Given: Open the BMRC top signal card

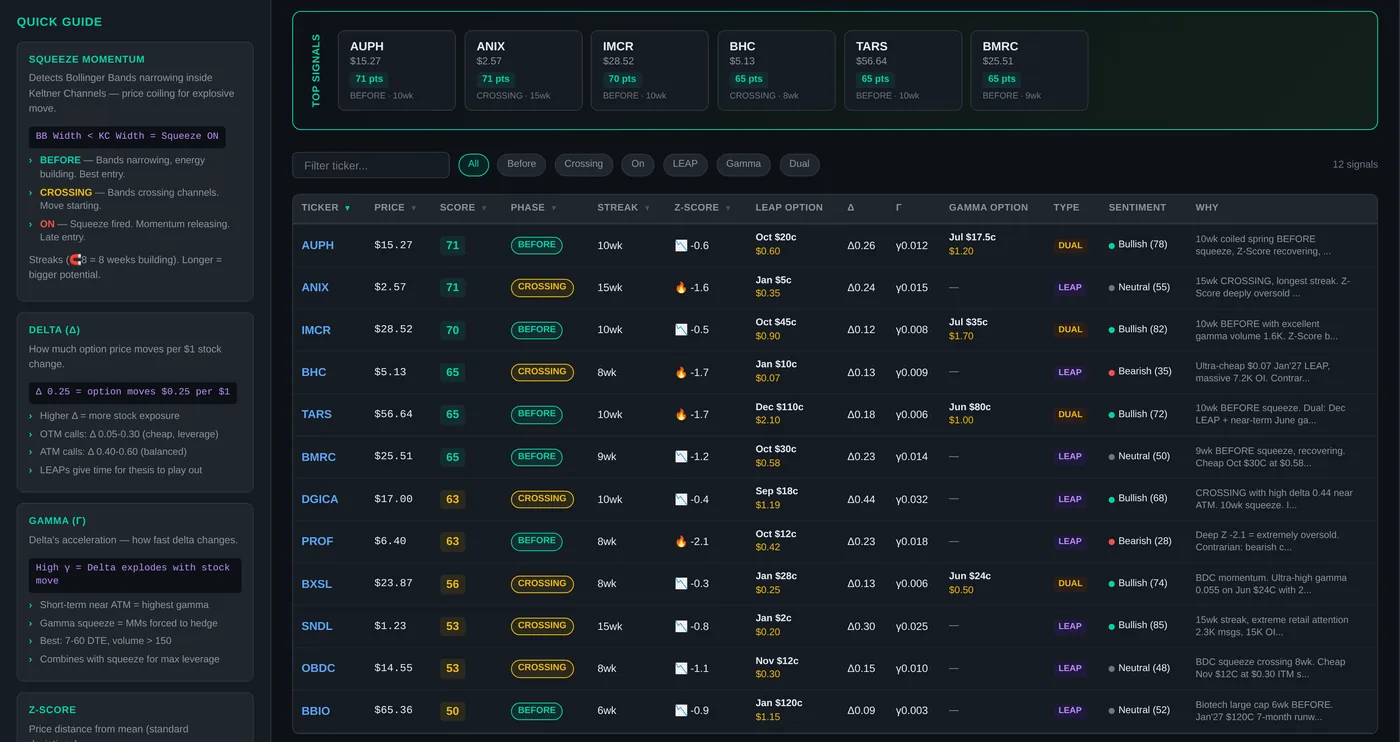Looking at the screenshot, I should tap(1029, 70).
